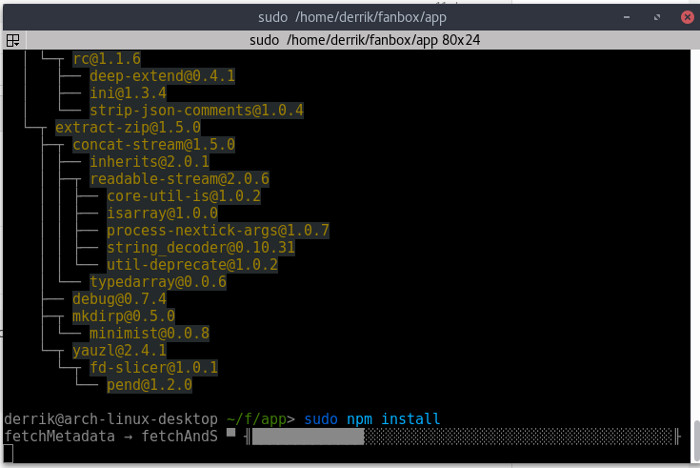The image size is (700, 468).
Task: Select the text debug@0.7.4
Action: pos(119,299)
